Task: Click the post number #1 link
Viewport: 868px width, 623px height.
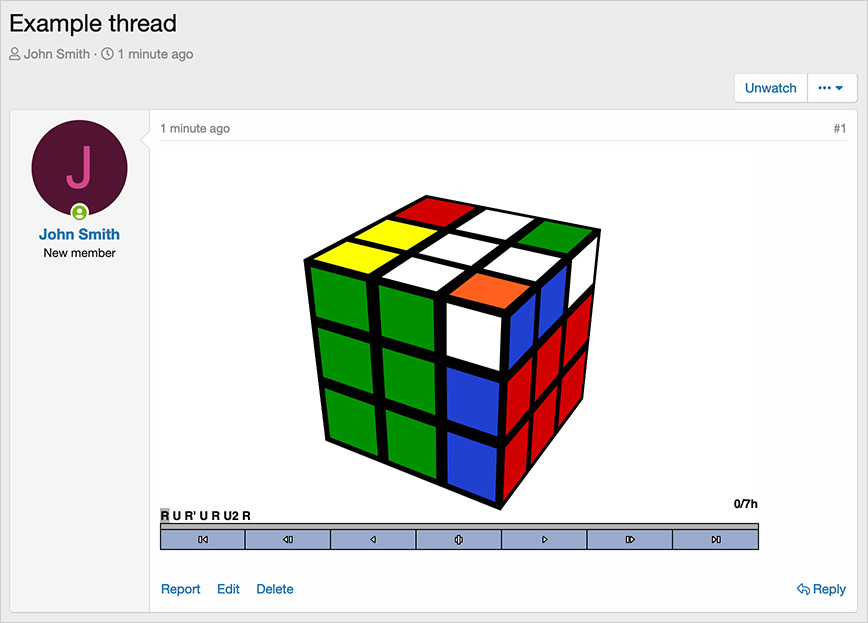Action: 839,129
